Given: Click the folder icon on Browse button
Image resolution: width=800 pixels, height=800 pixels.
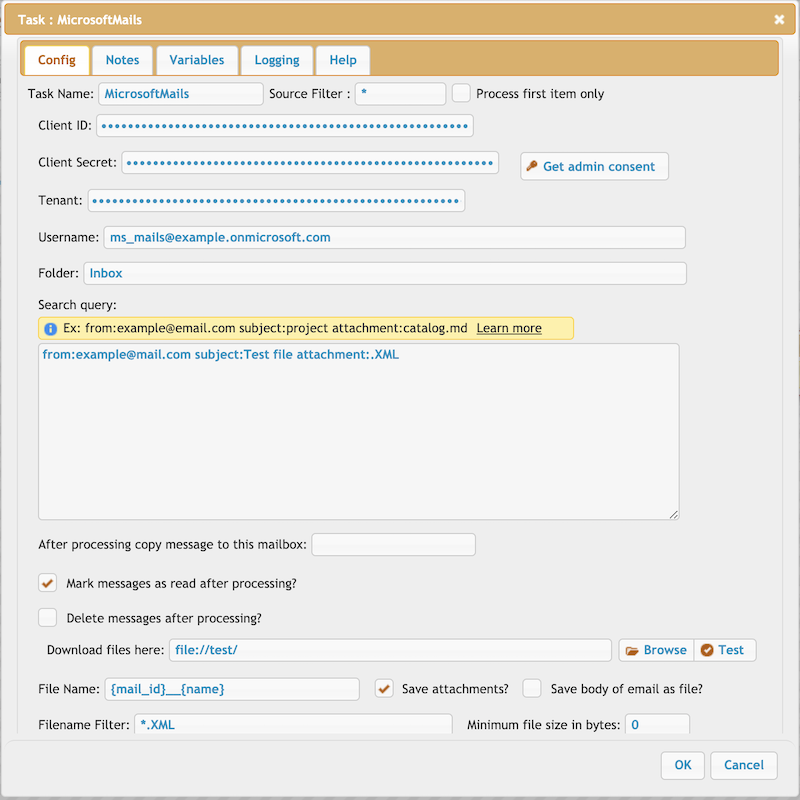Looking at the screenshot, I should [632, 651].
